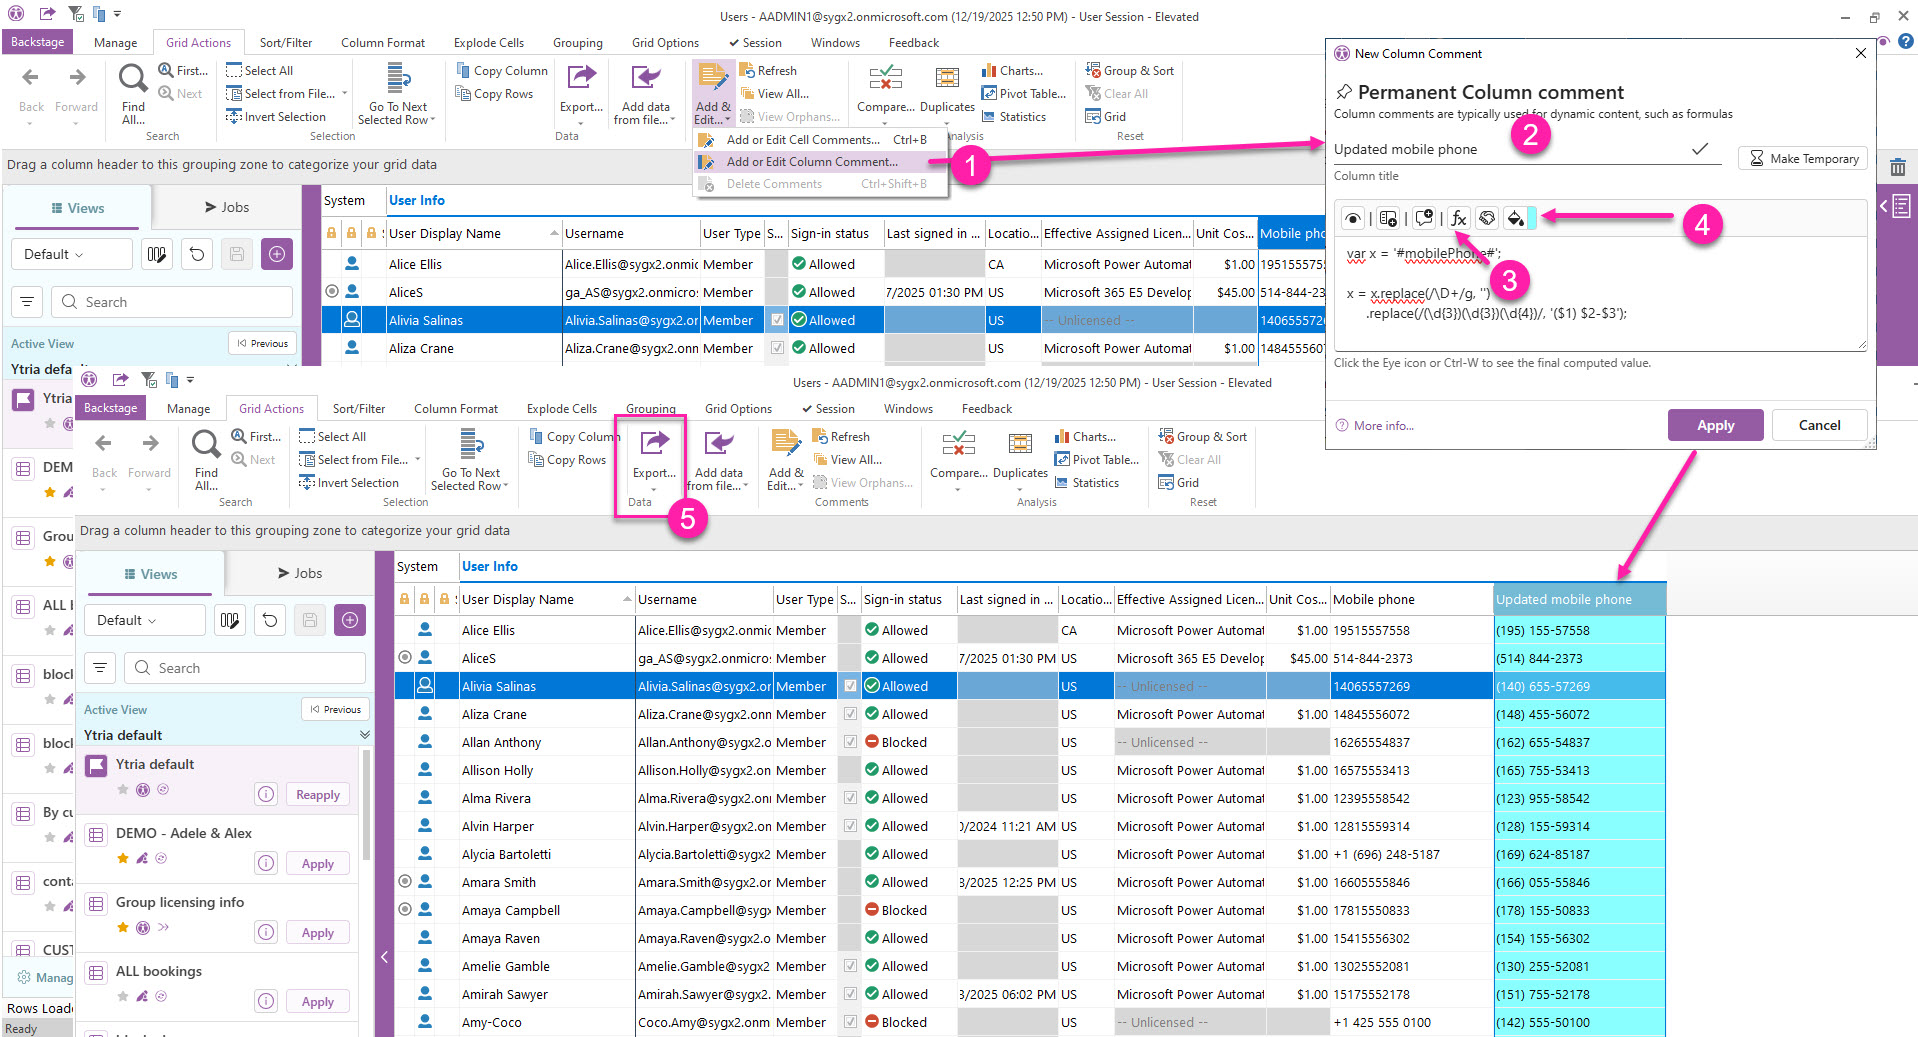The width and height of the screenshot is (1918, 1037).
Task: Collapse the views panel with the left arrow
Action: point(384,957)
